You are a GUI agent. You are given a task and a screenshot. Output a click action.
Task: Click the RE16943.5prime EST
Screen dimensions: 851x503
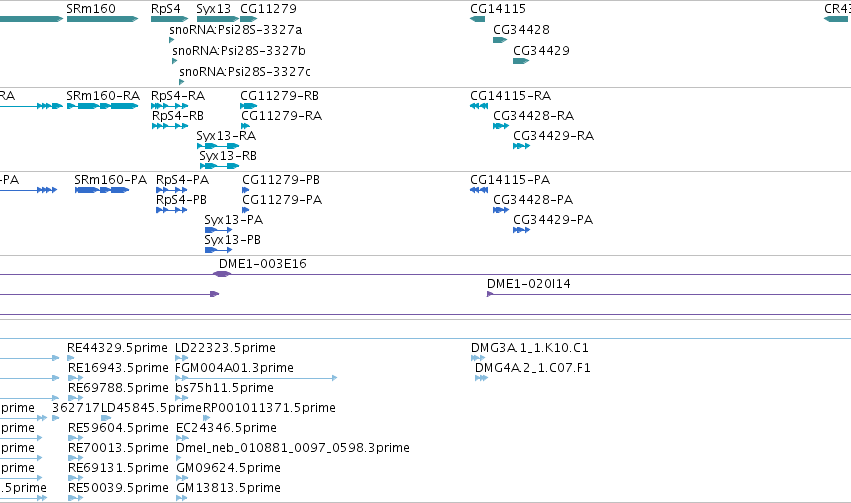click(75, 378)
